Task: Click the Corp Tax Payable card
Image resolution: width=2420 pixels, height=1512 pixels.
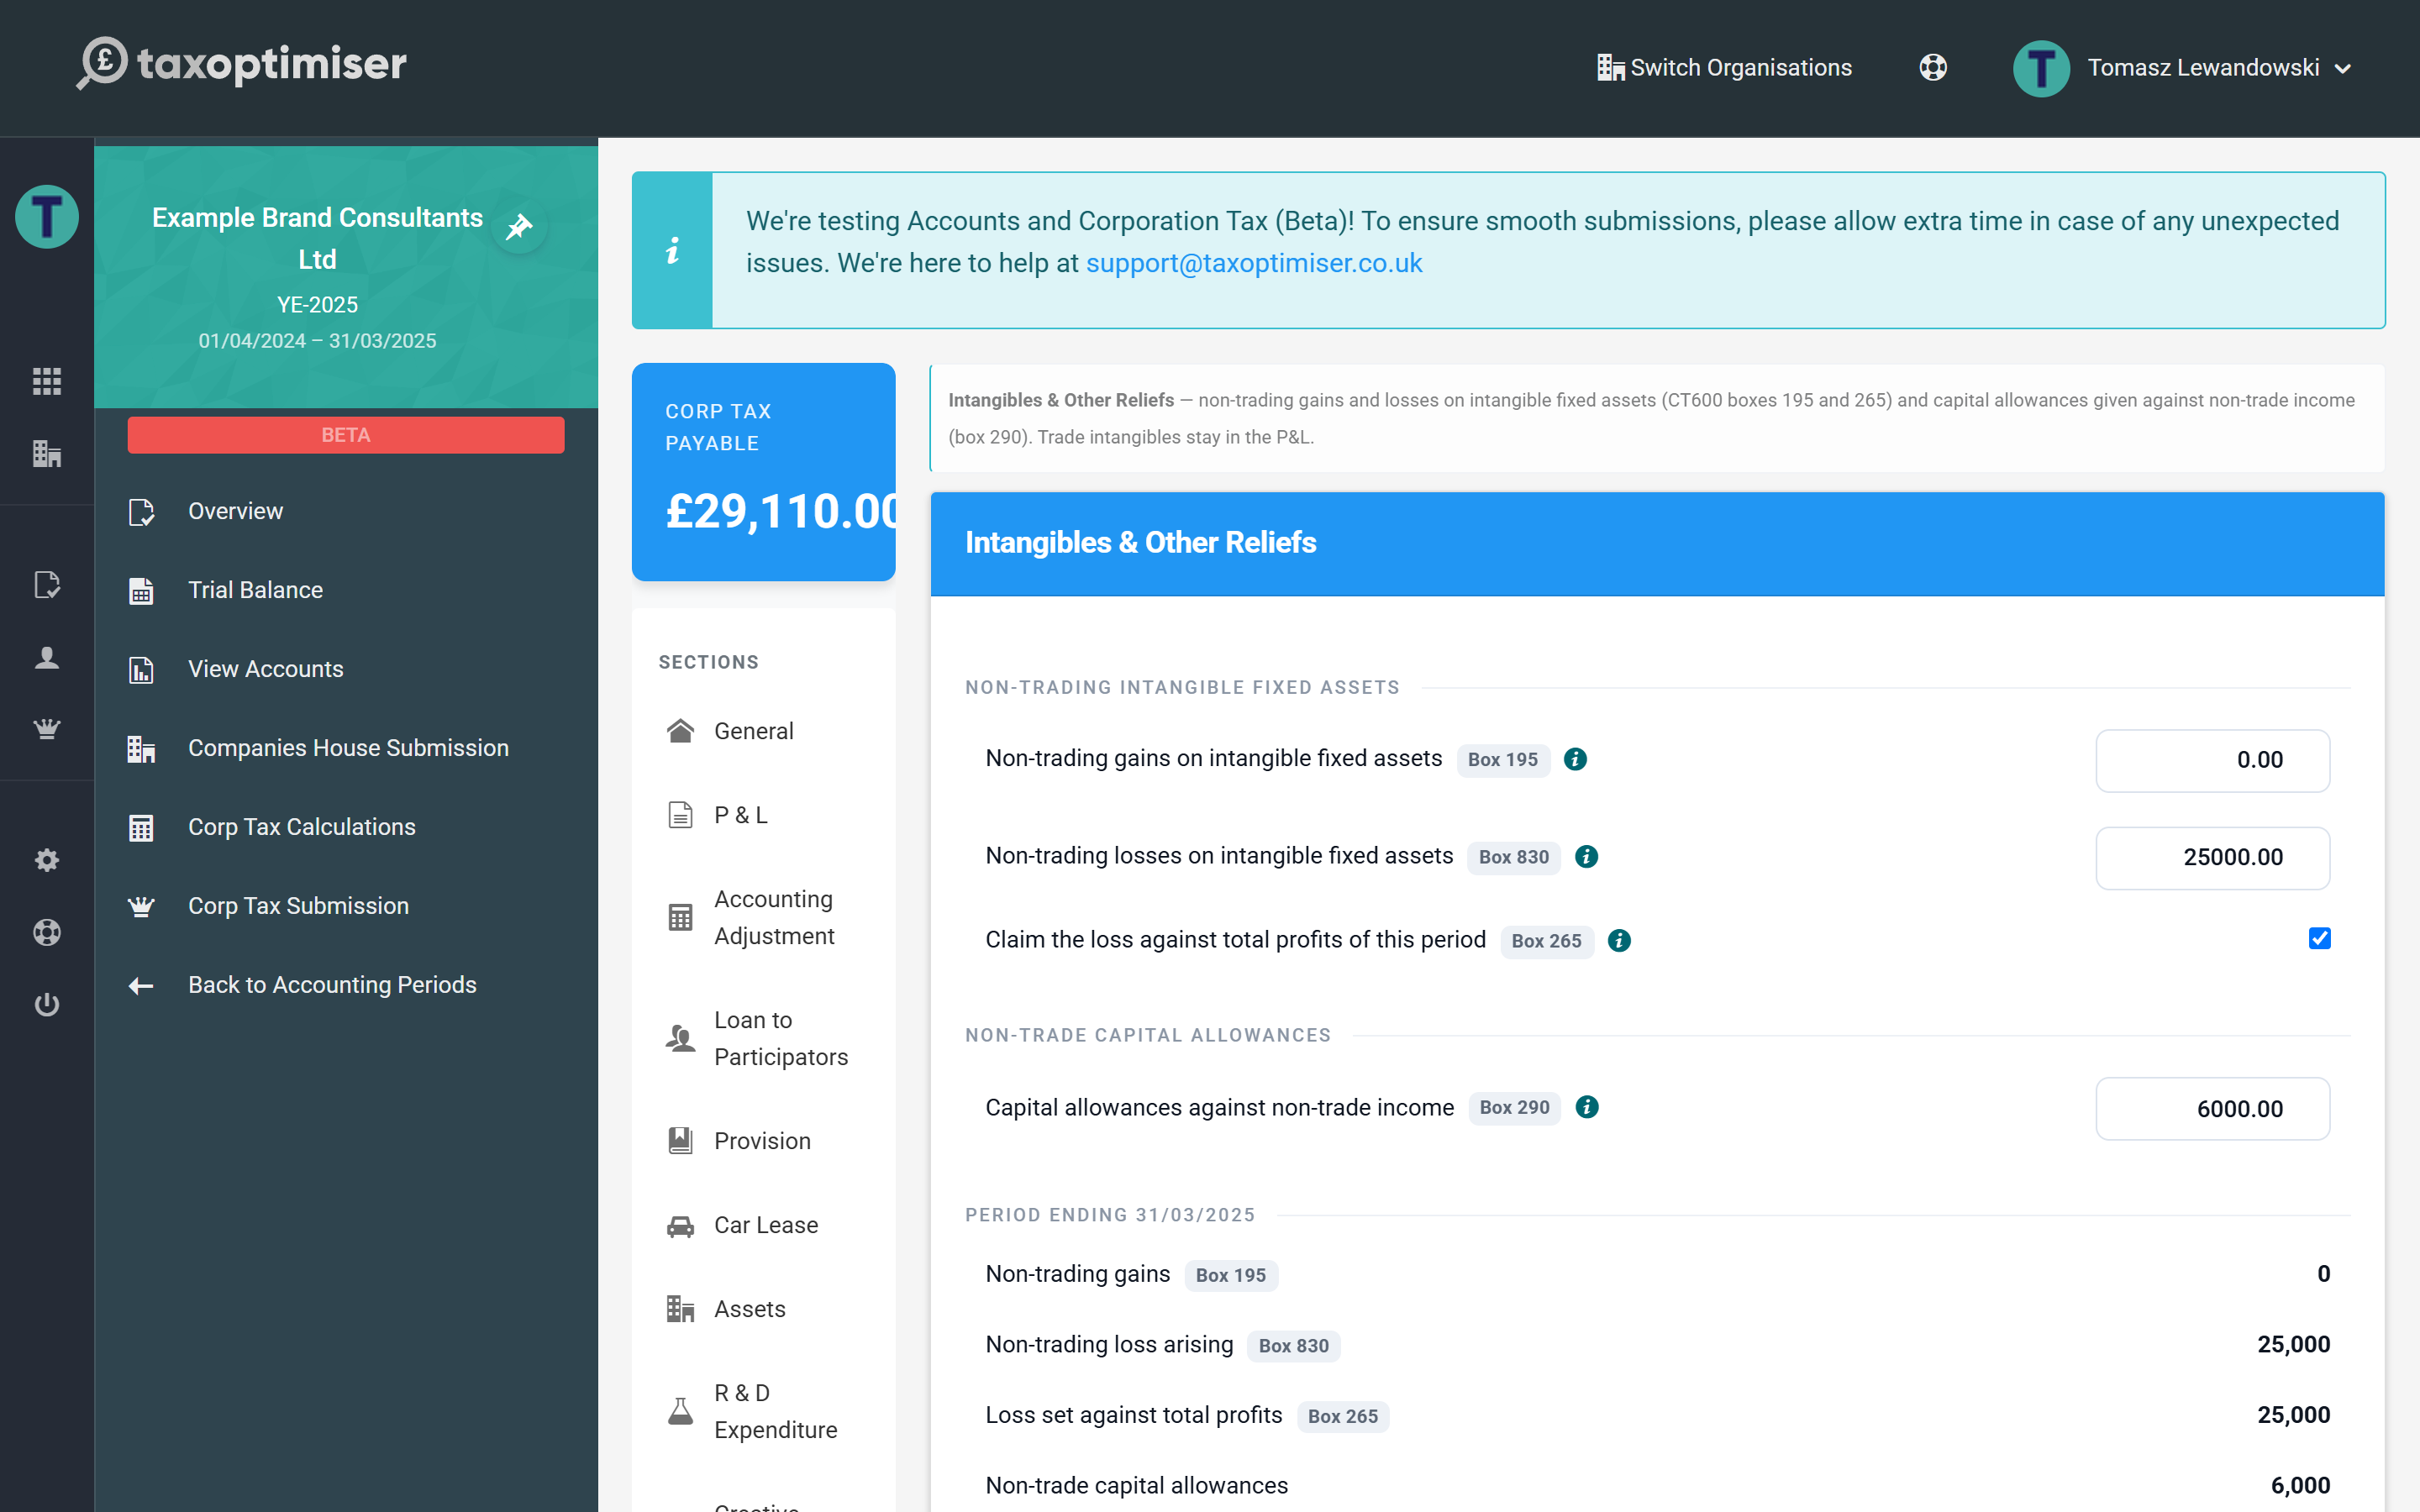Action: click(x=764, y=472)
